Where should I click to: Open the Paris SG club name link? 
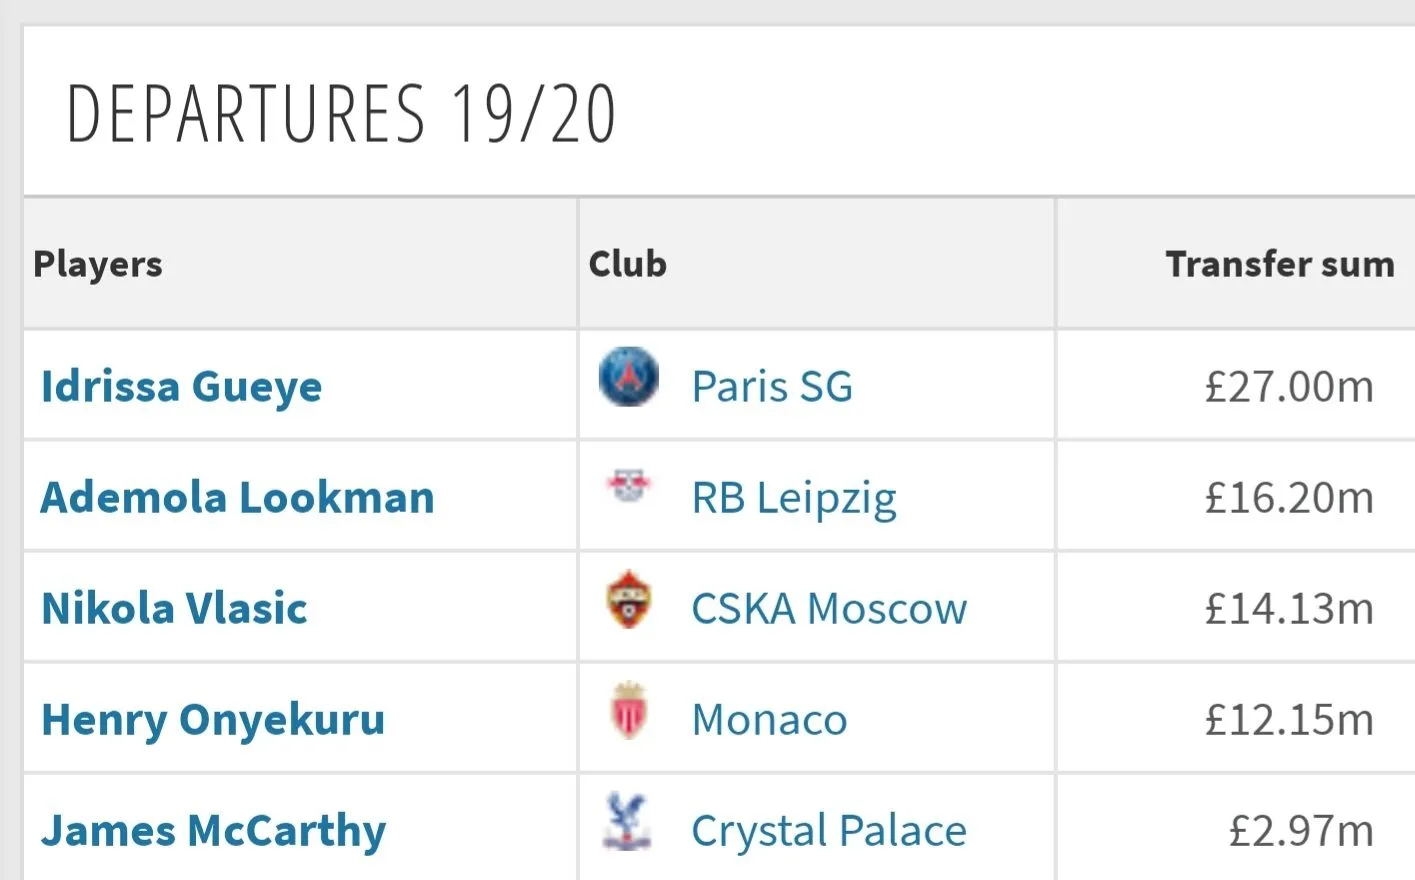pyautogui.click(x=772, y=387)
